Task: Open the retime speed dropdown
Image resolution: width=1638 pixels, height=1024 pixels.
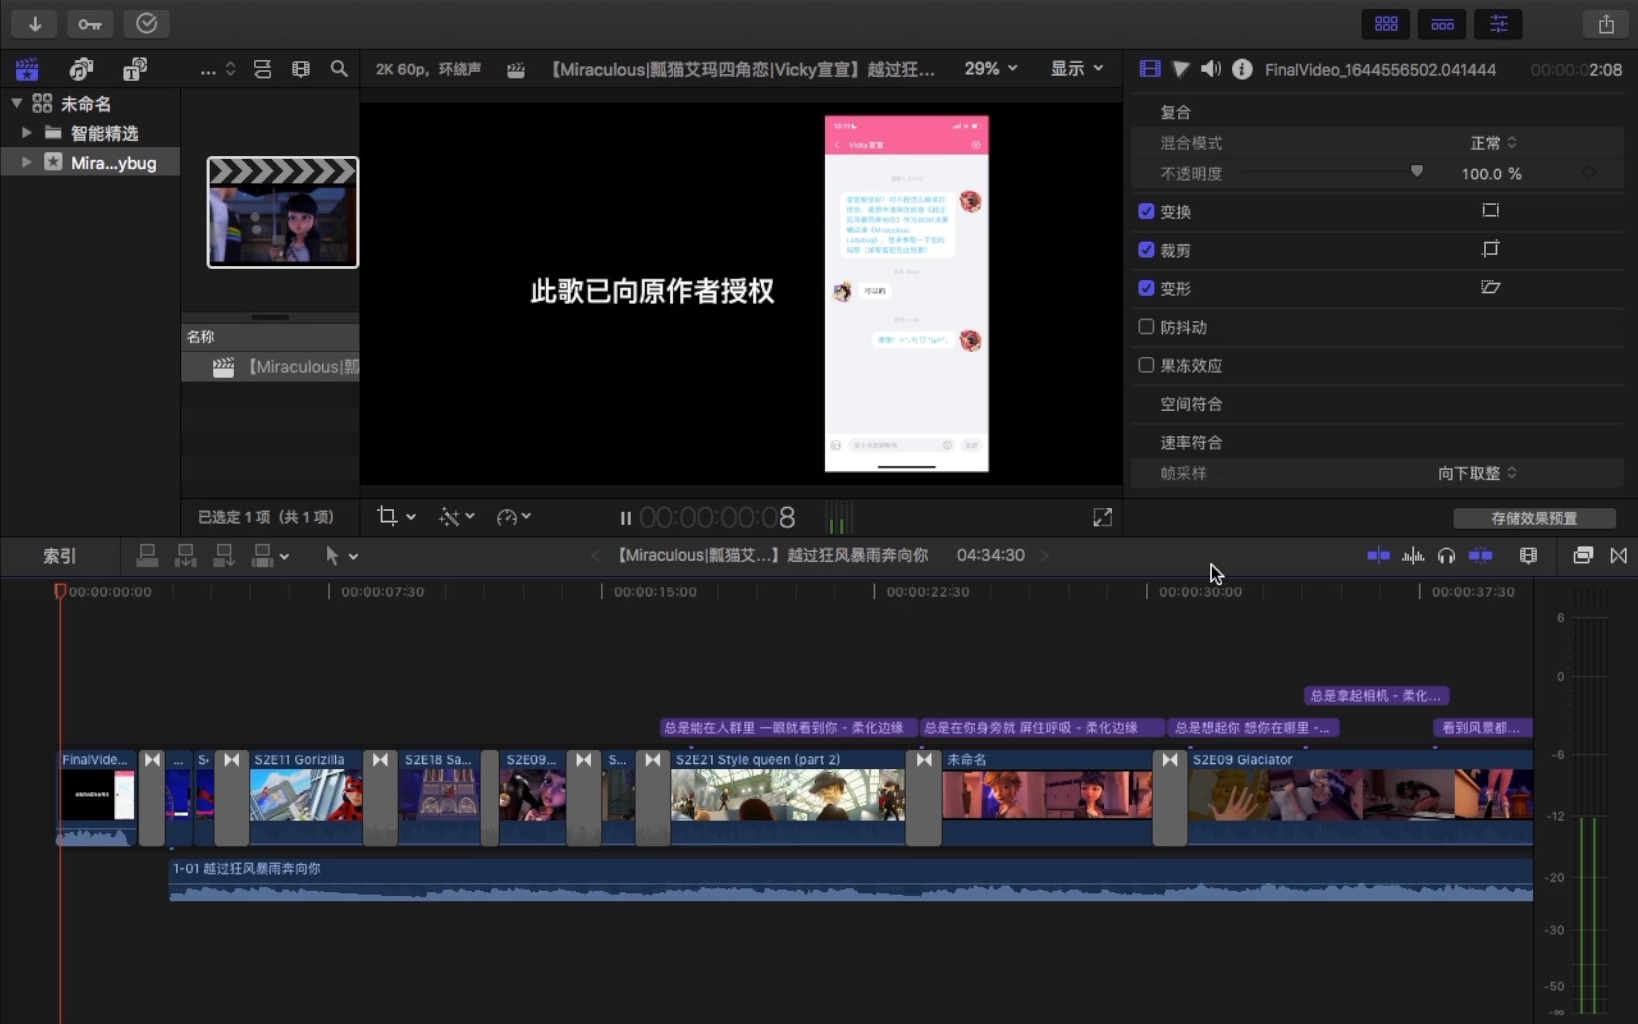Action: [514, 516]
